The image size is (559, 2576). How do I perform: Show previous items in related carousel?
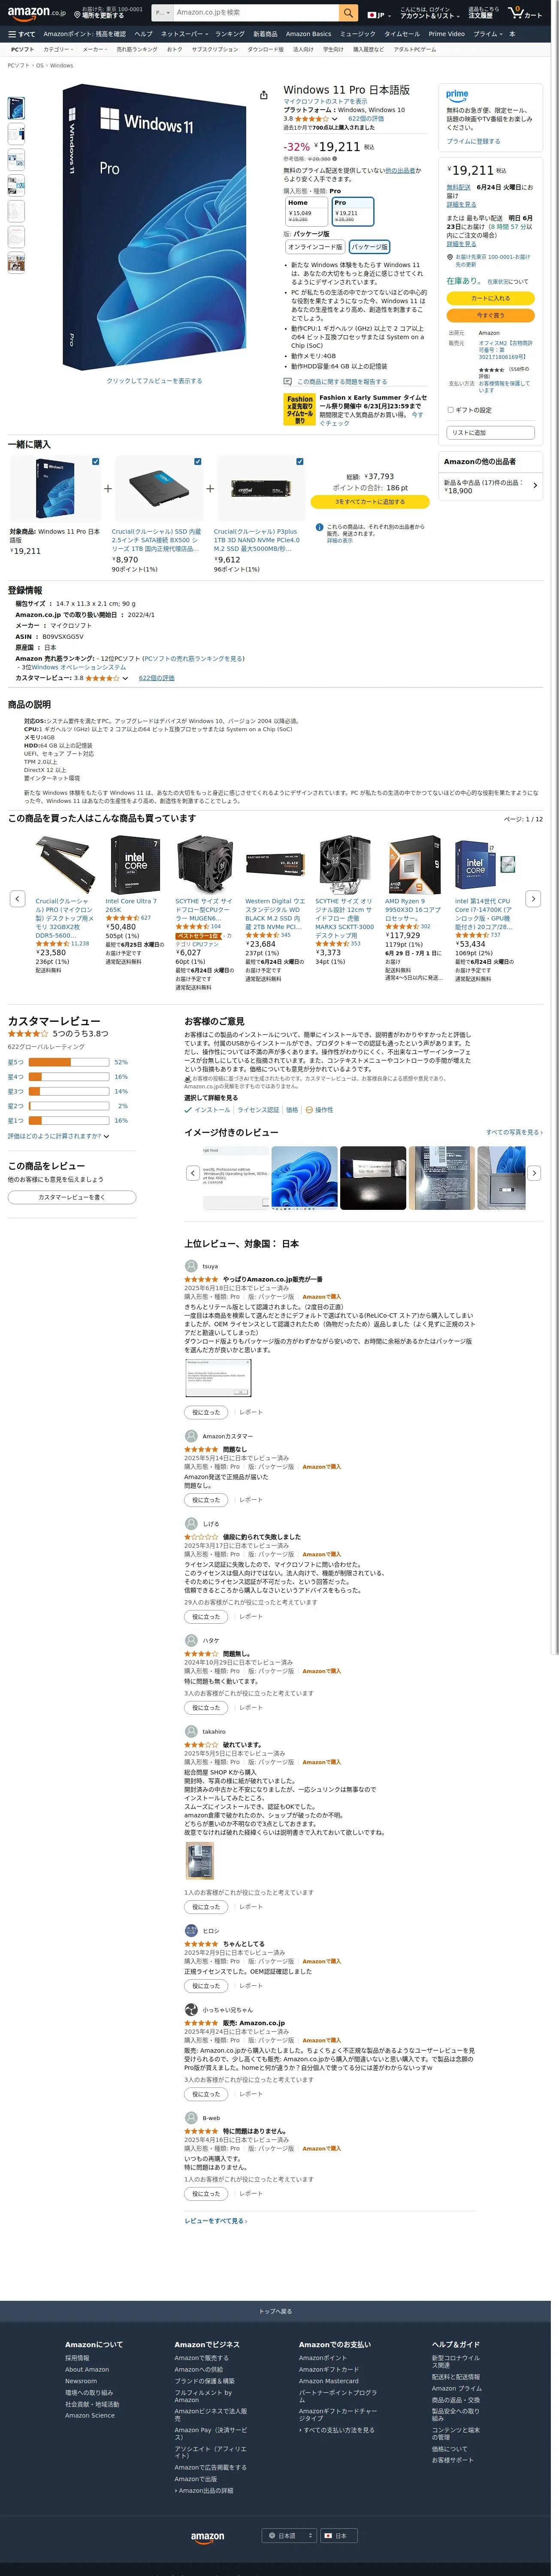pos(17,899)
